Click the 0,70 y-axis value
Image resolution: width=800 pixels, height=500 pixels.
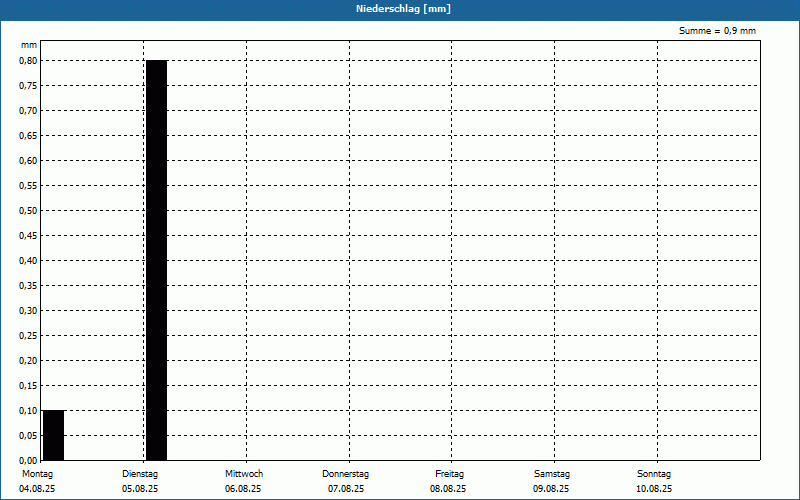tap(28, 111)
